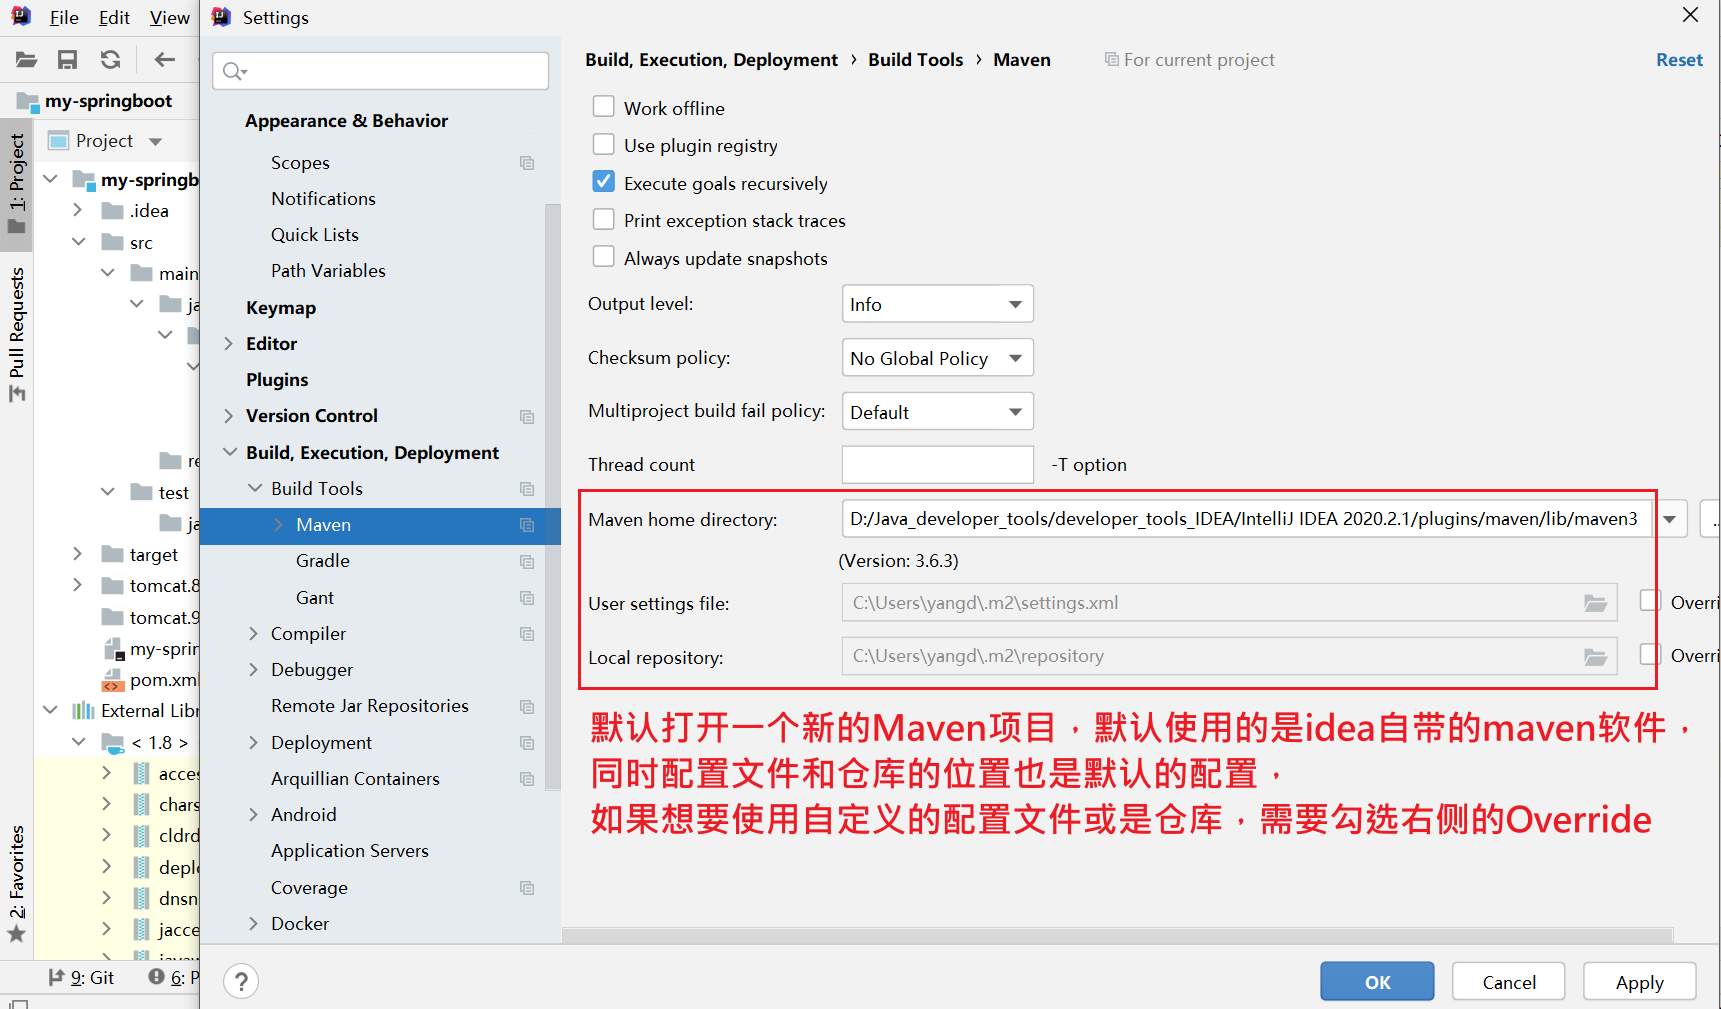Open the Favorites tool window
1721x1009 pixels.
(x=17, y=883)
